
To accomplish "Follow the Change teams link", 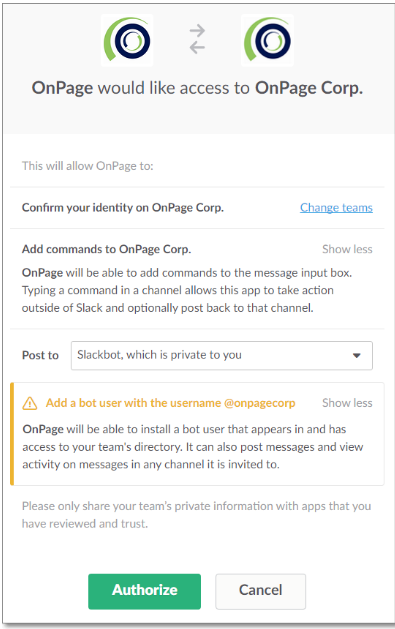I will point(336,207).
